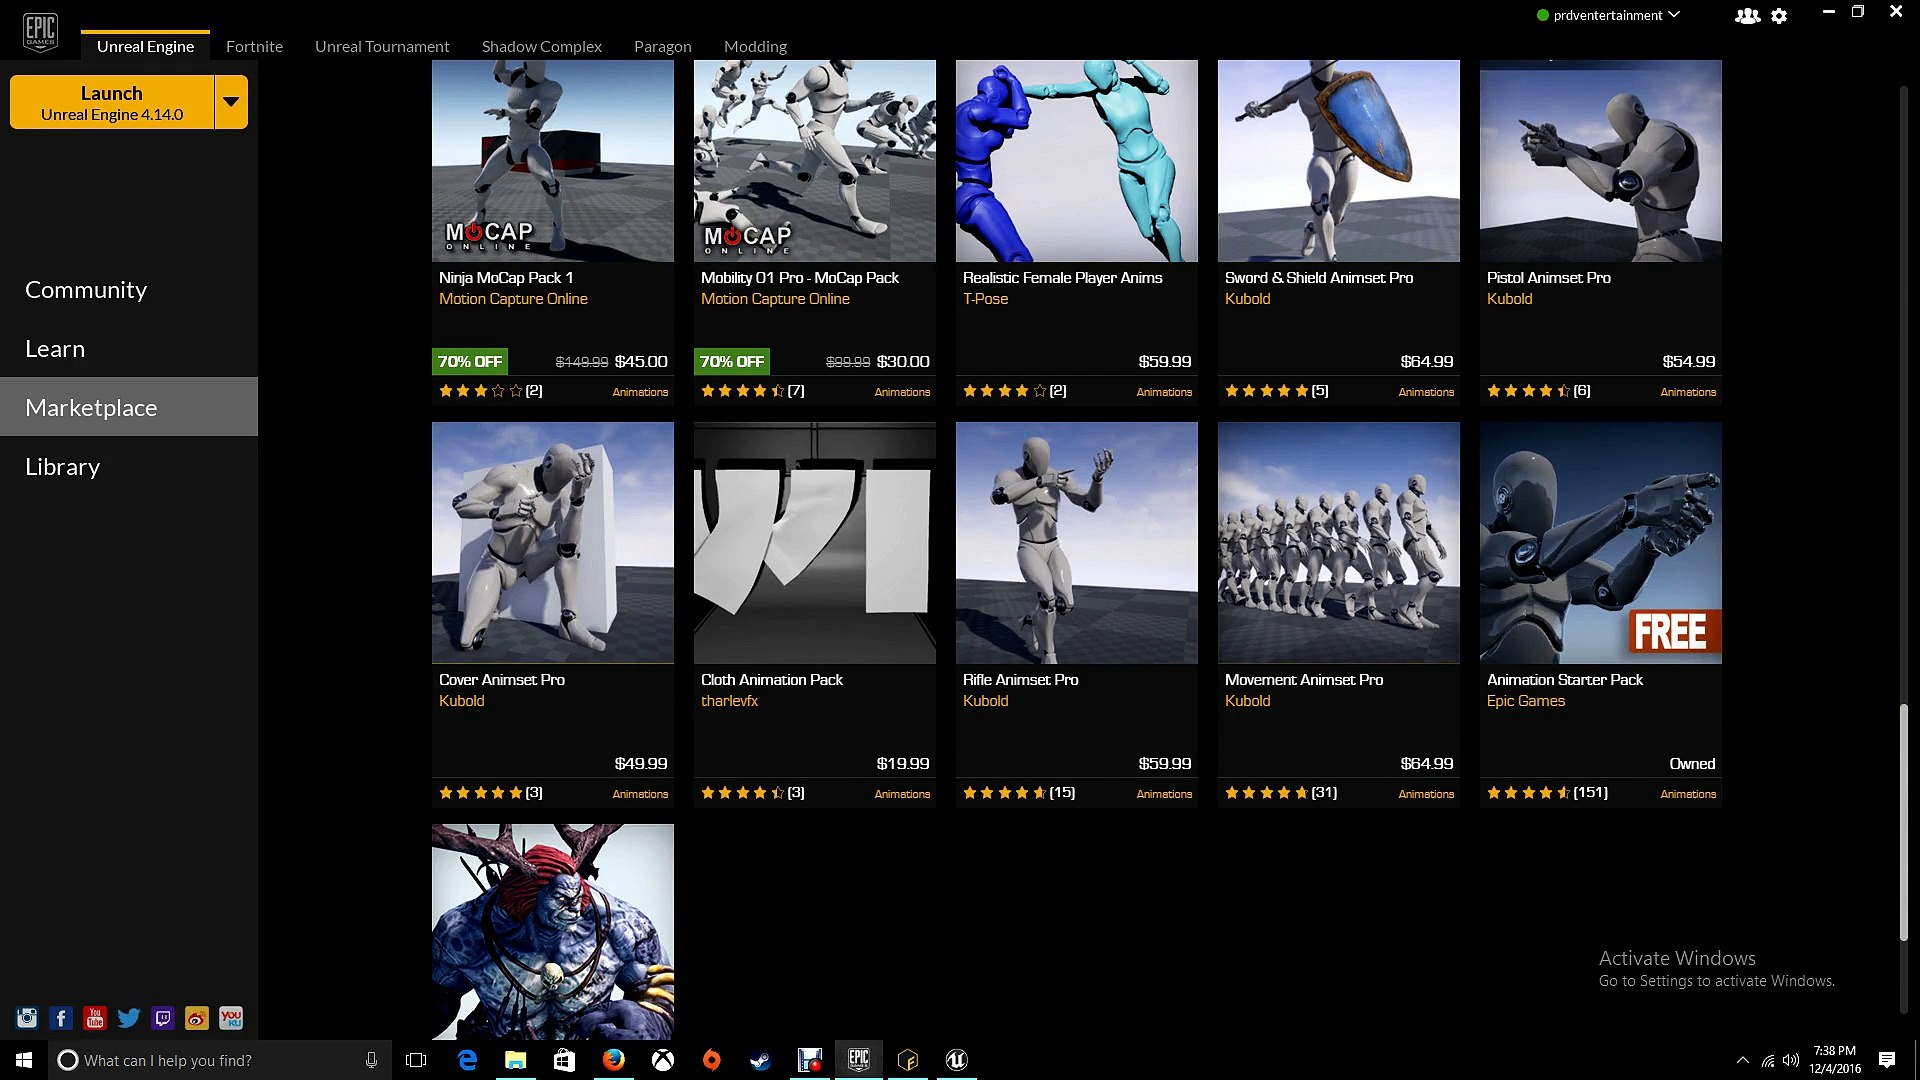Open Firefox from taskbar
Image resolution: width=1920 pixels, height=1080 pixels.
click(x=613, y=1060)
